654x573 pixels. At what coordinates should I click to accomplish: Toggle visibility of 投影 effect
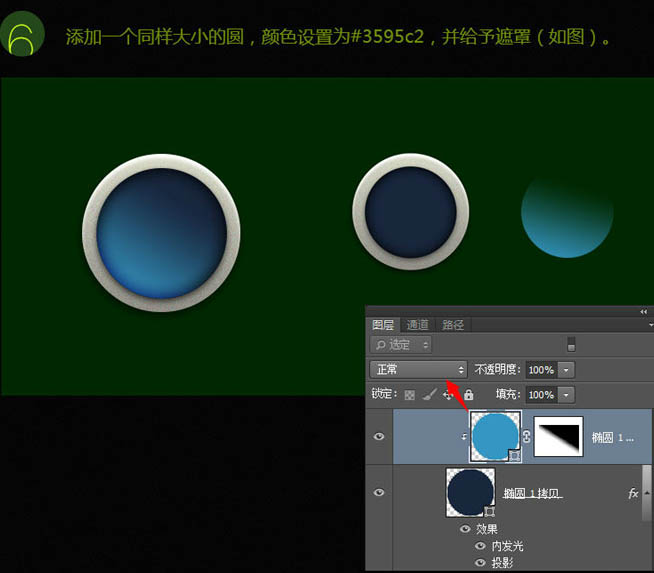[x=481, y=563]
